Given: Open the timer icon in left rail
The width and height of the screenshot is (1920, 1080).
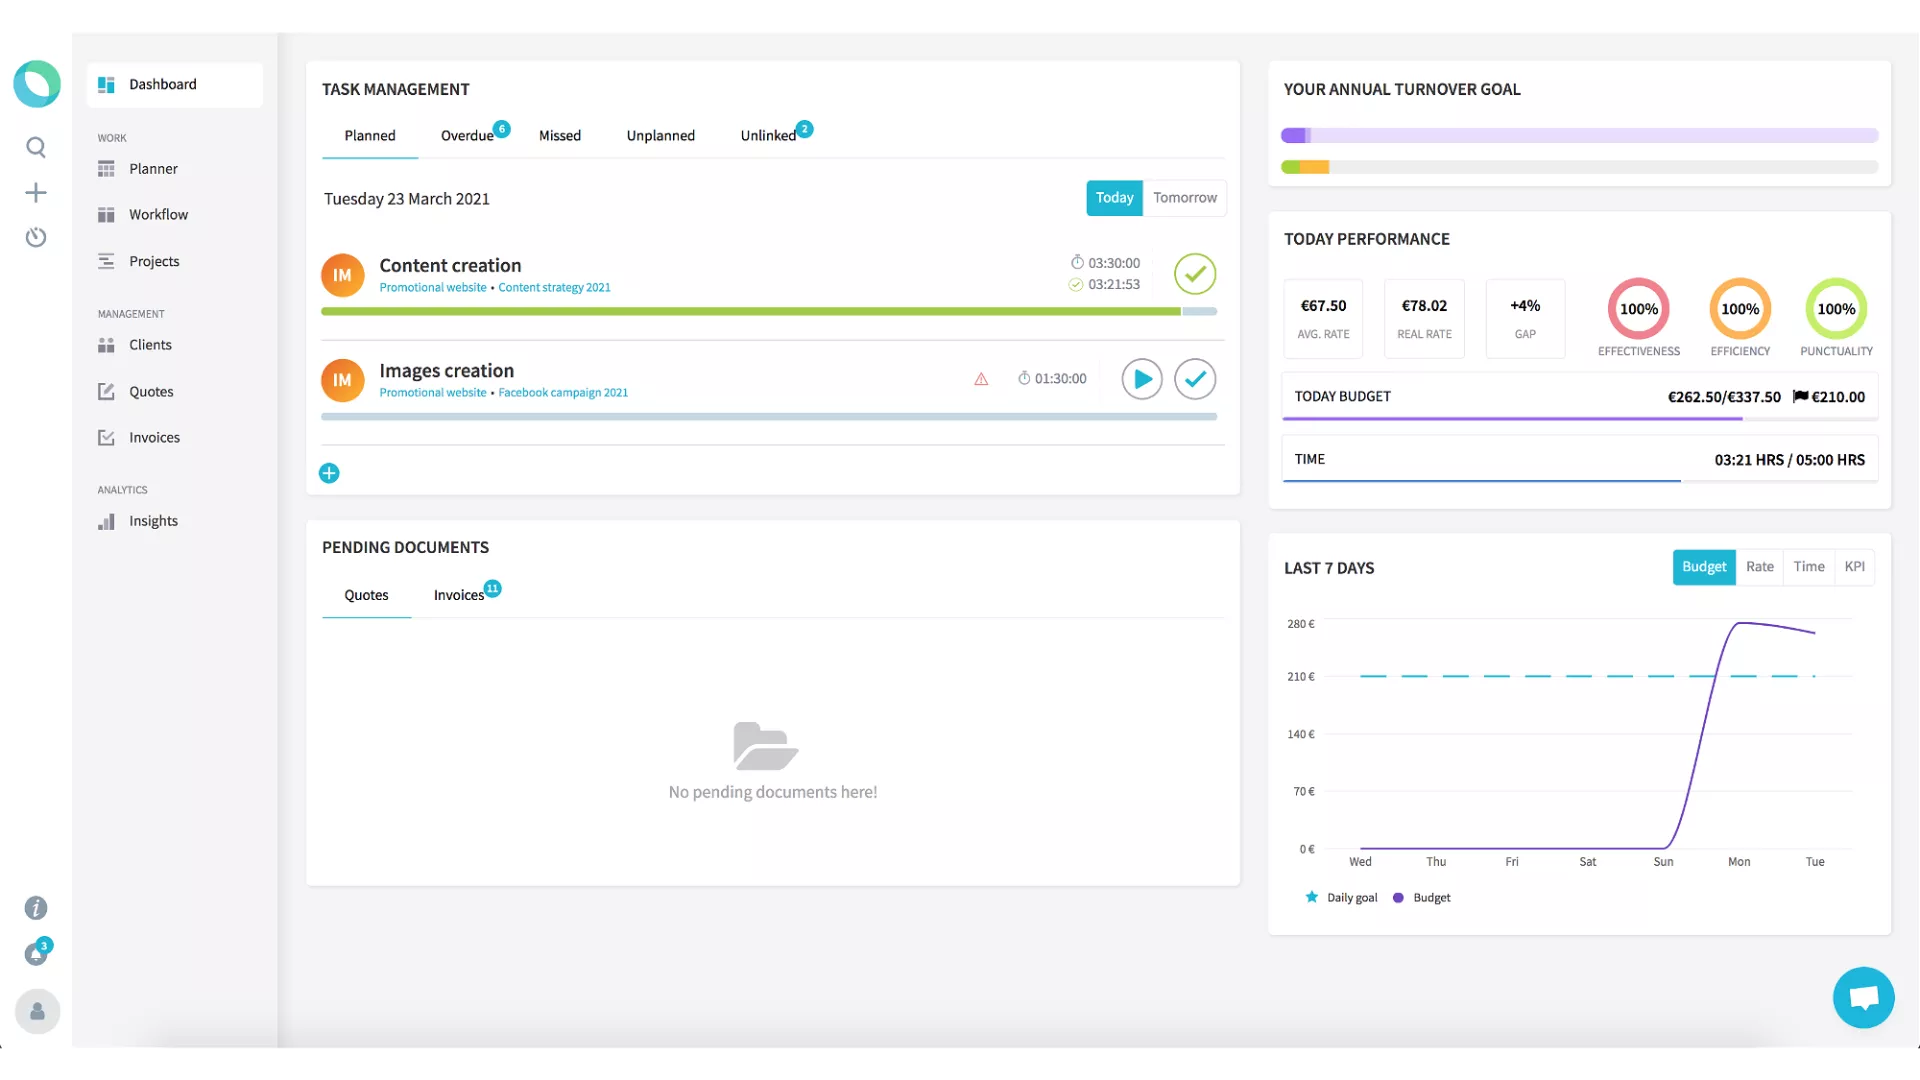Looking at the screenshot, I should coord(36,238).
